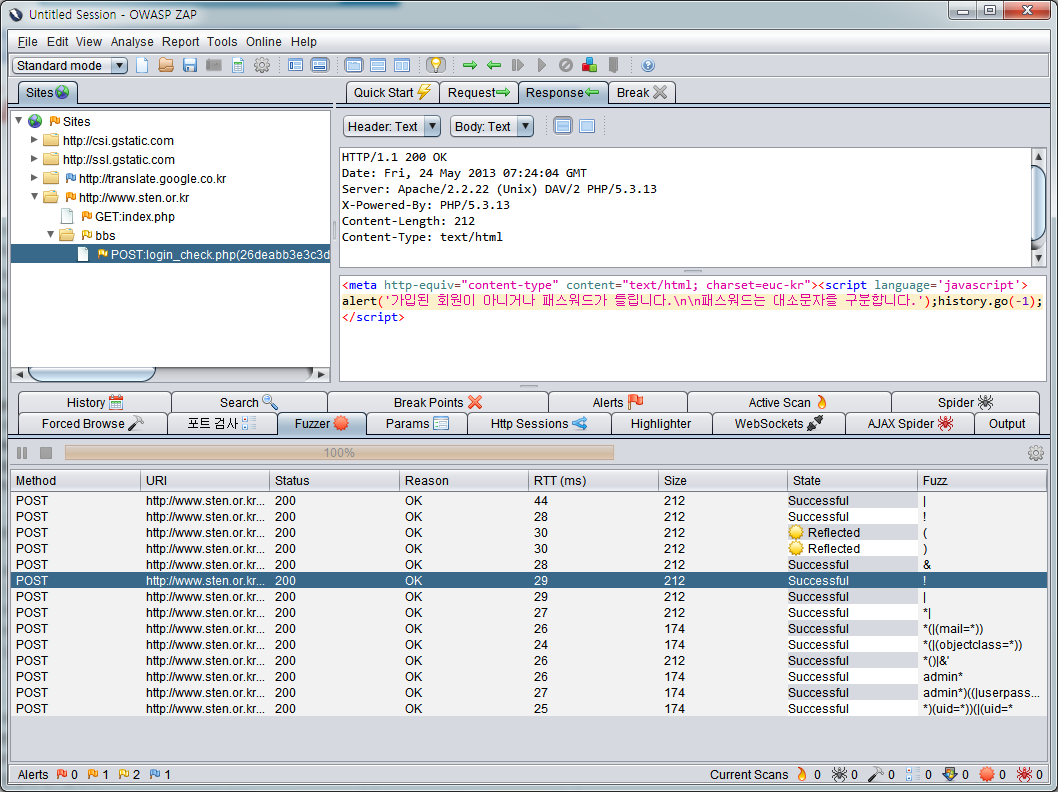Viewport: 1058px width, 792px height.
Task: Open the History tab
Action: (94, 403)
